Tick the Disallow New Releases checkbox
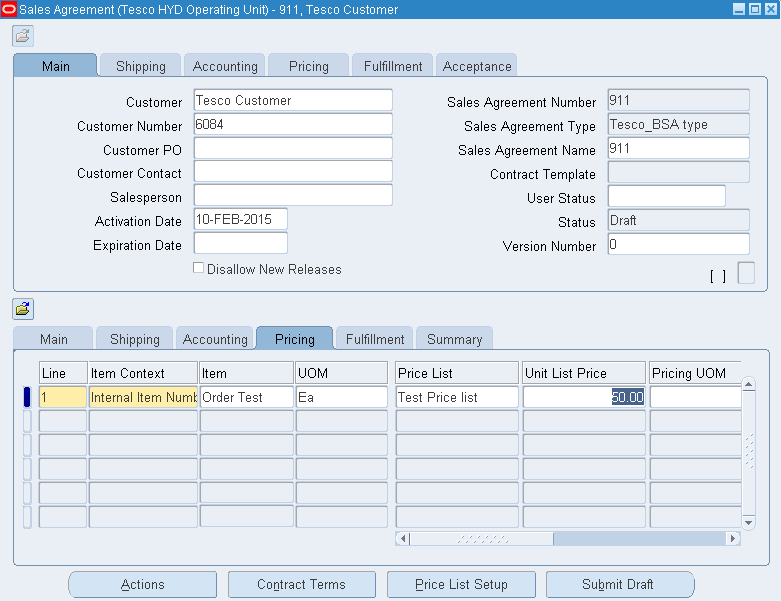Screen dimensions: 781x601 [x=198, y=268]
